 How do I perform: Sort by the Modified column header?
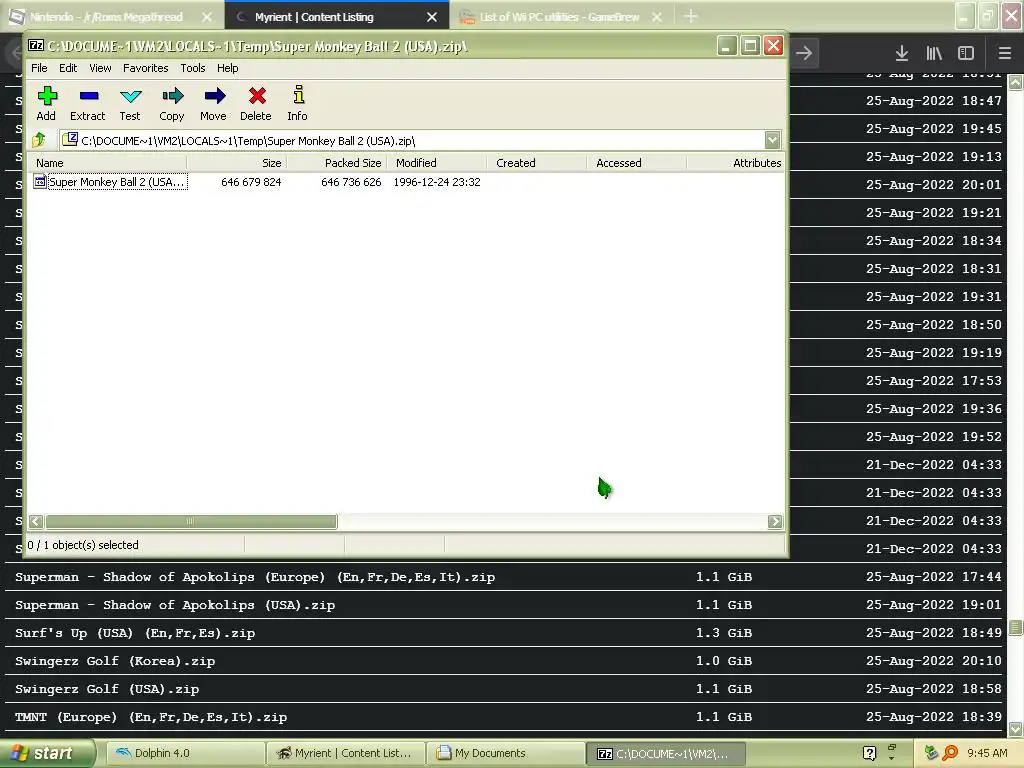point(437,163)
